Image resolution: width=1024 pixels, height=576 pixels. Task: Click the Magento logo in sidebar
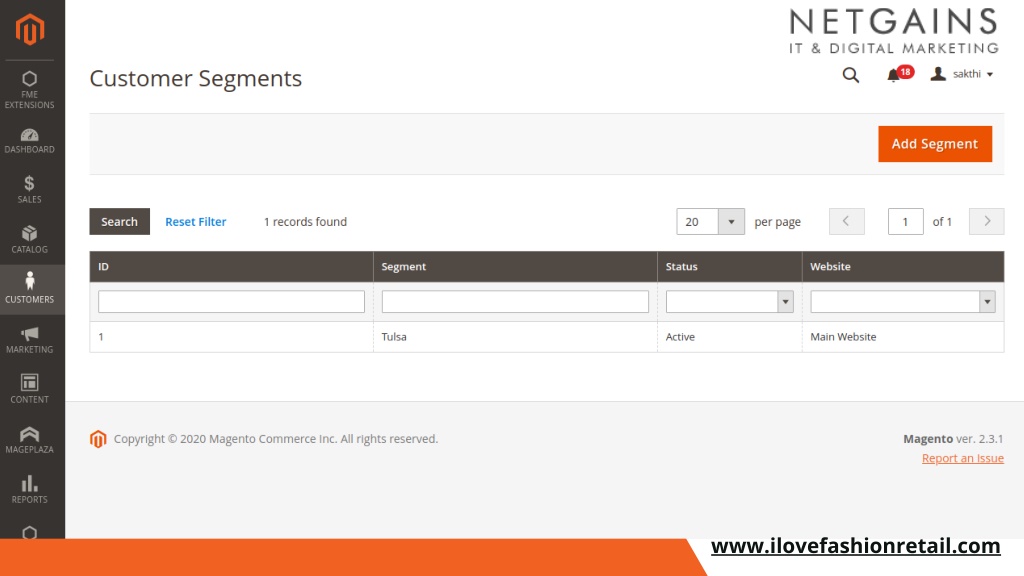click(x=30, y=29)
